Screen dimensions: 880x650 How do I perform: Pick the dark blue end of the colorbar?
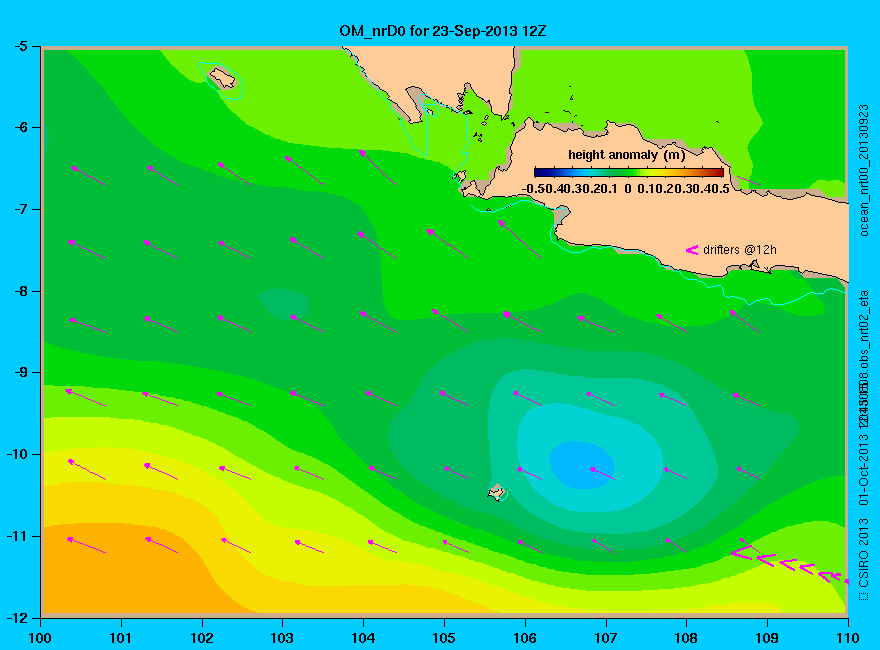click(540, 172)
